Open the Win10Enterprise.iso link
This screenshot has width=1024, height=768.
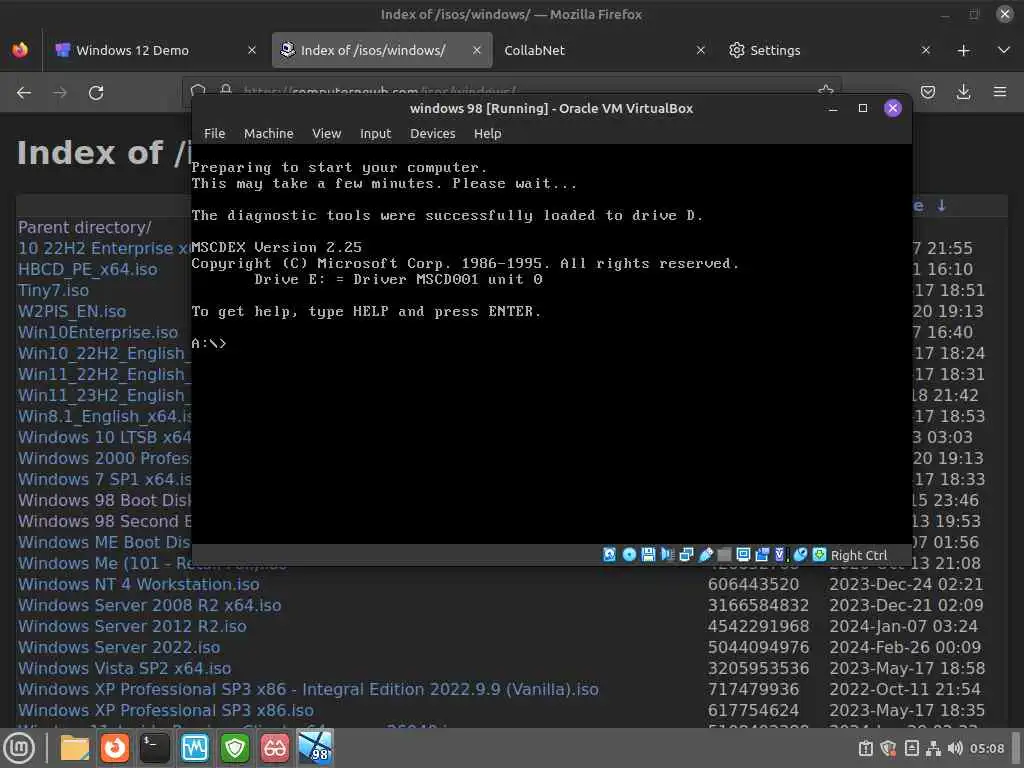point(97,332)
